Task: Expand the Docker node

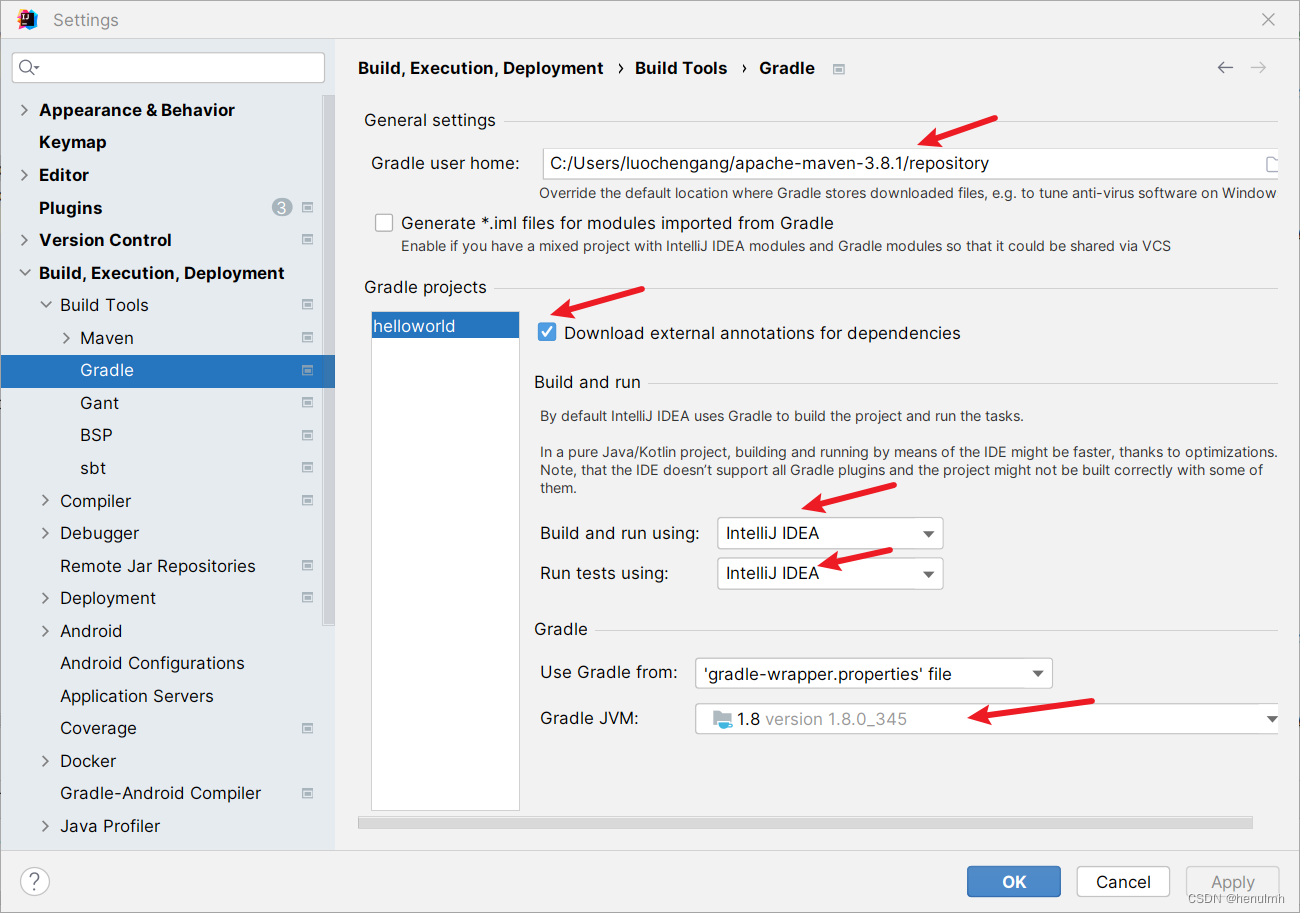Action: [46, 761]
